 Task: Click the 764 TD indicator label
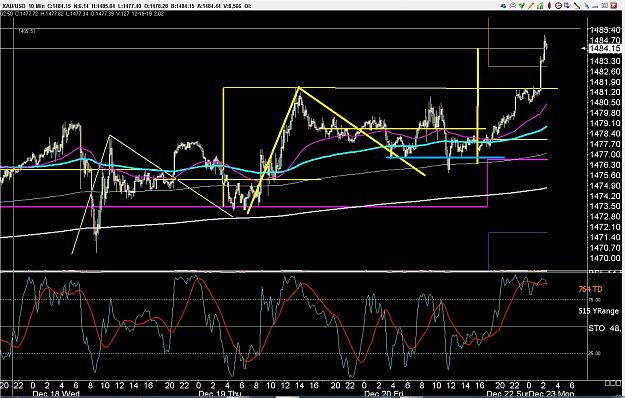[x=590, y=289]
